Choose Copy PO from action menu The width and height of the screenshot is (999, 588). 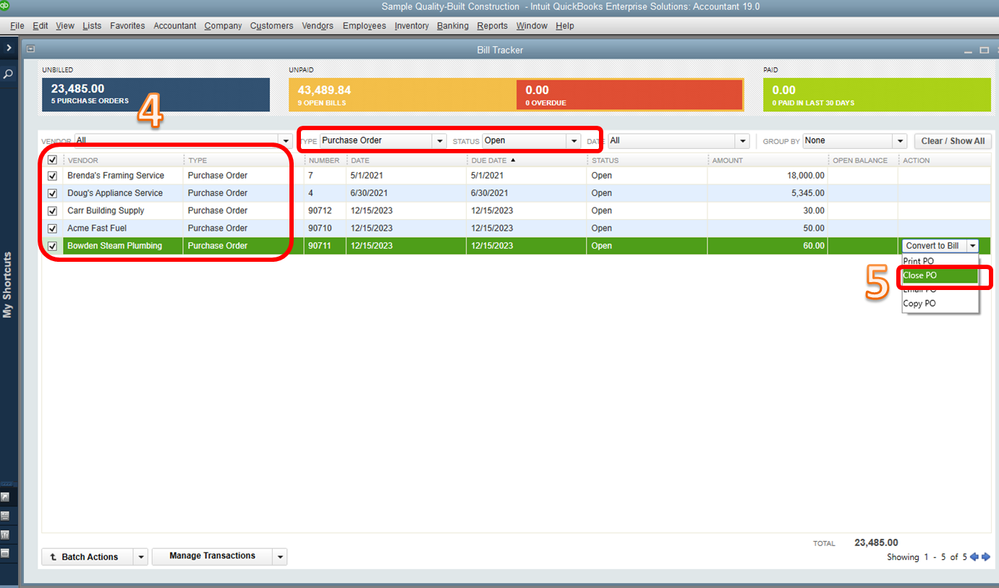(x=940, y=304)
